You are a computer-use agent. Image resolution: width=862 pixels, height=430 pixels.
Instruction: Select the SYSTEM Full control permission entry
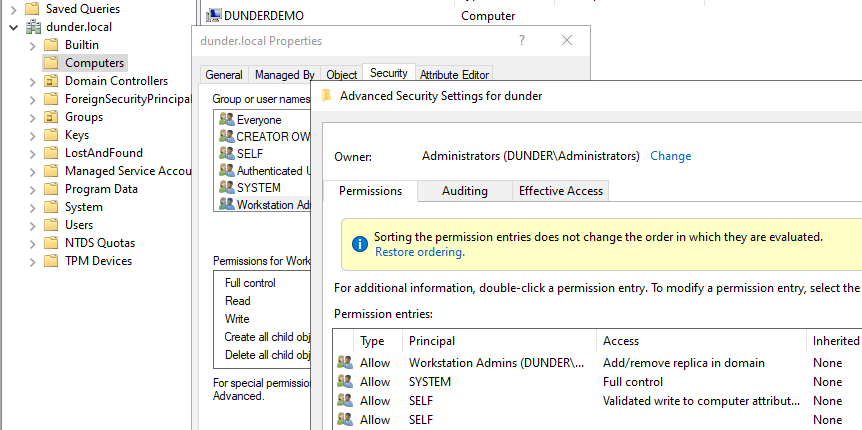[x=598, y=382]
